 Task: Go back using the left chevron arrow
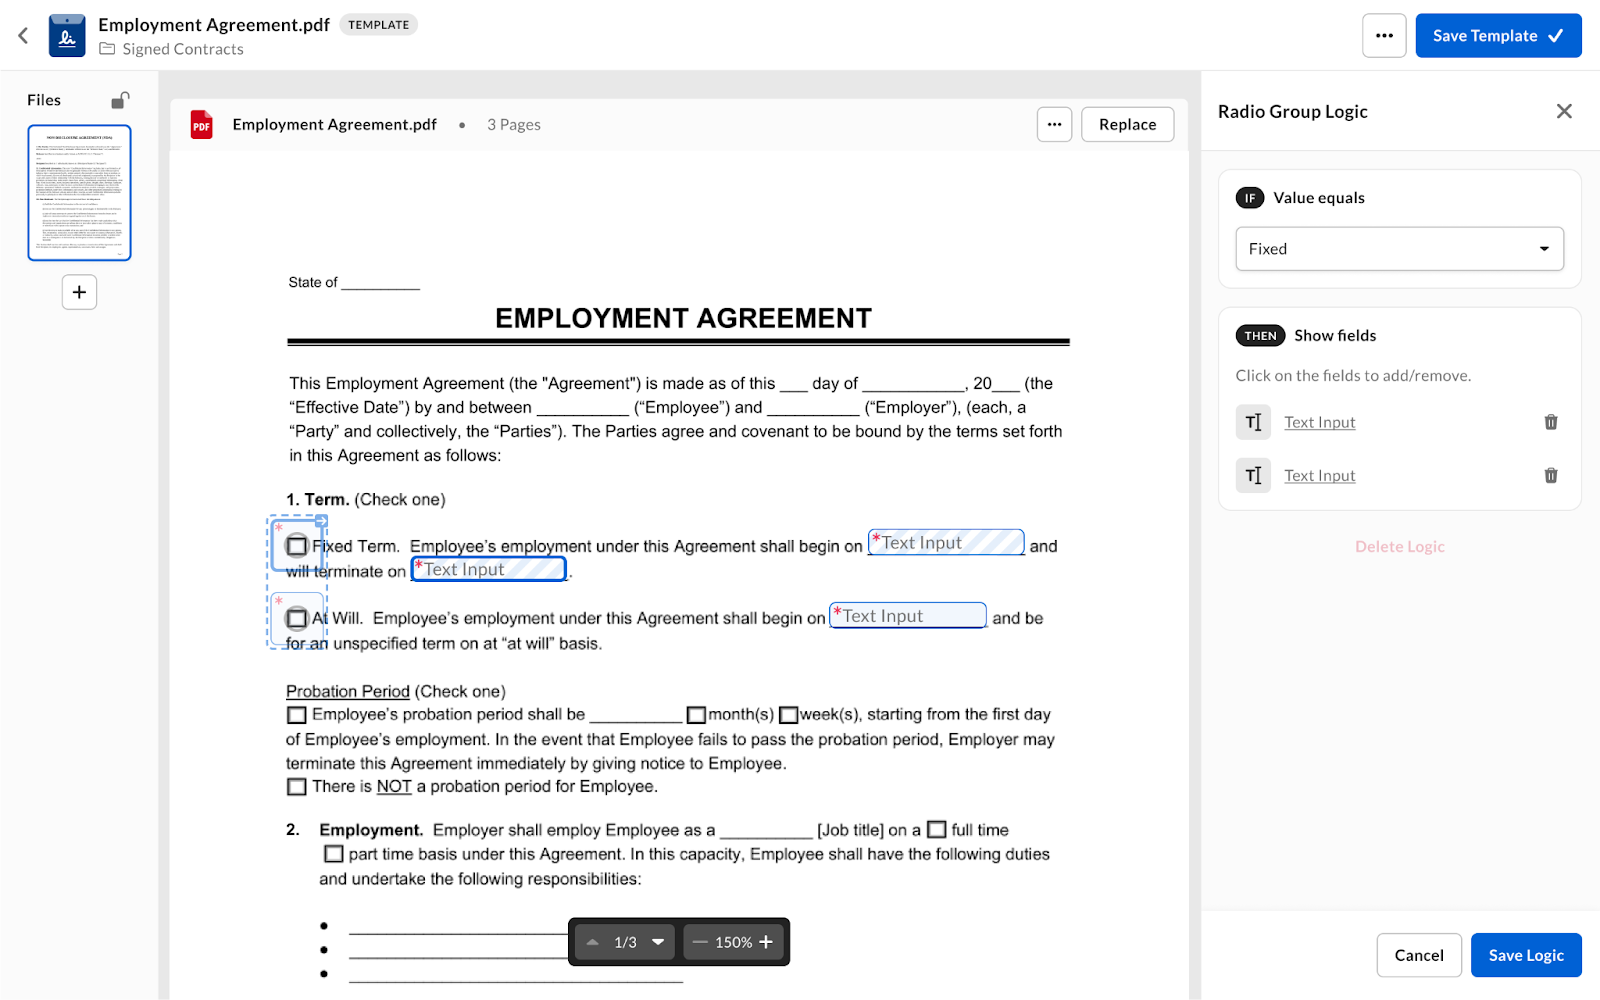pyautogui.click(x=23, y=36)
